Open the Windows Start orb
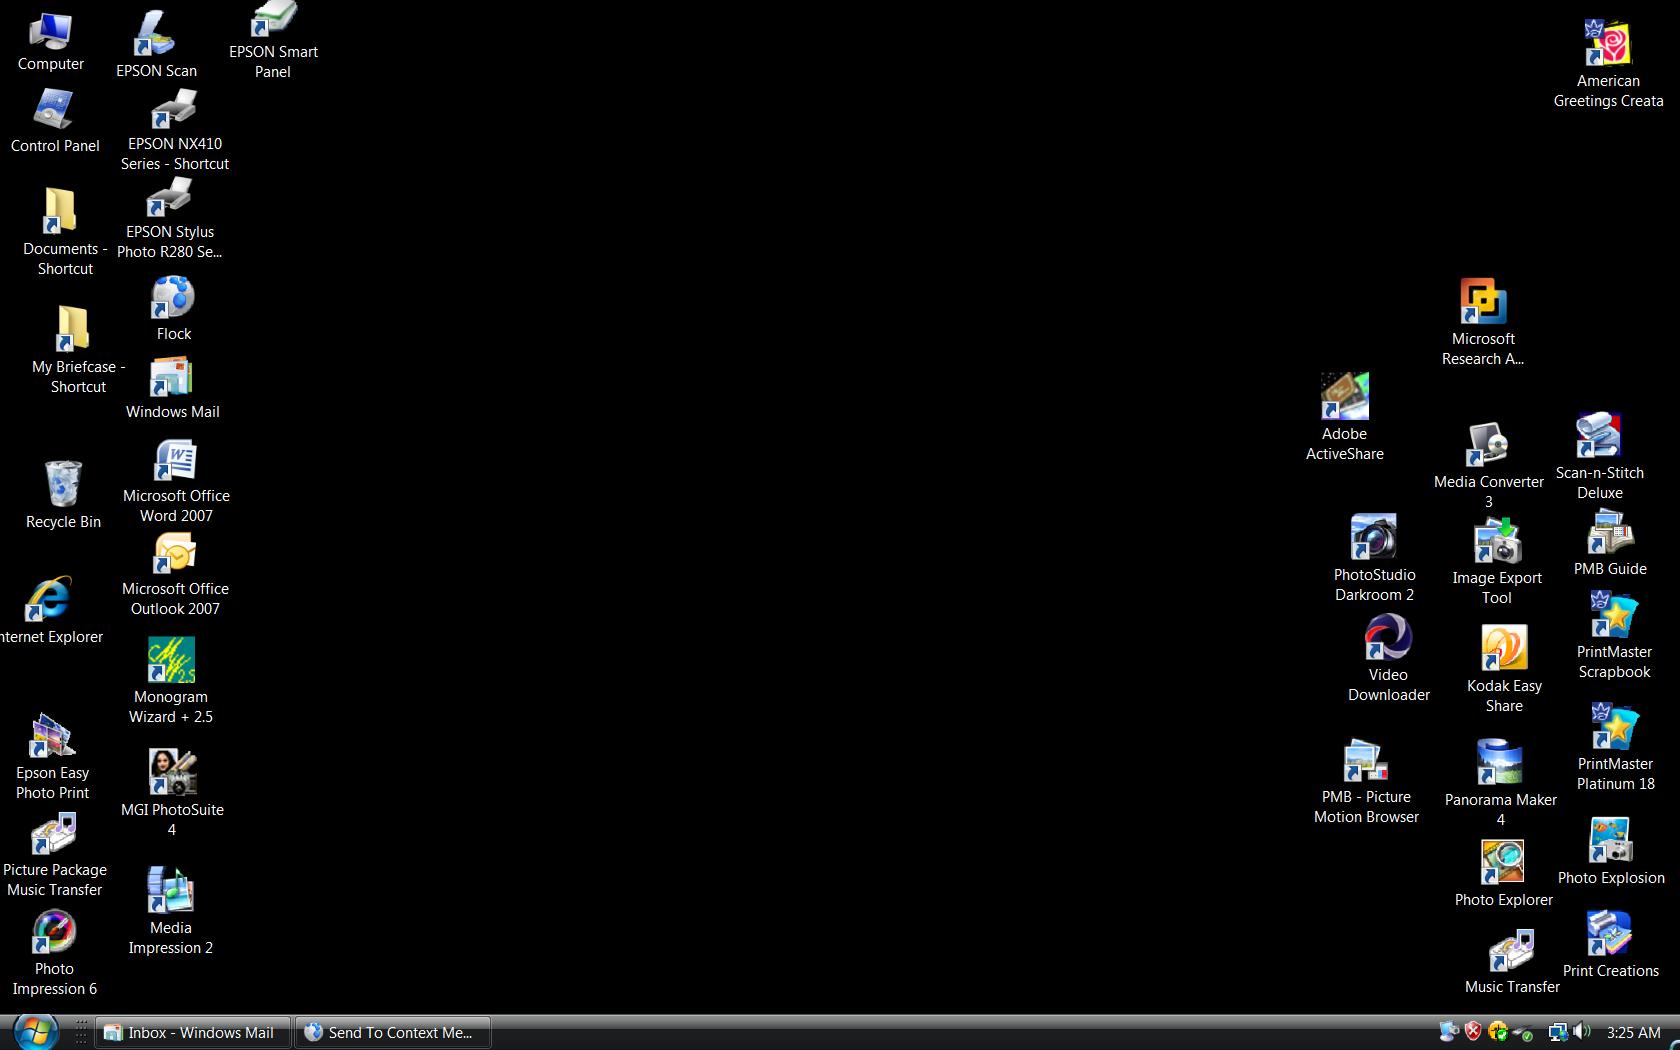The image size is (1680, 1050). point(35,1032)
